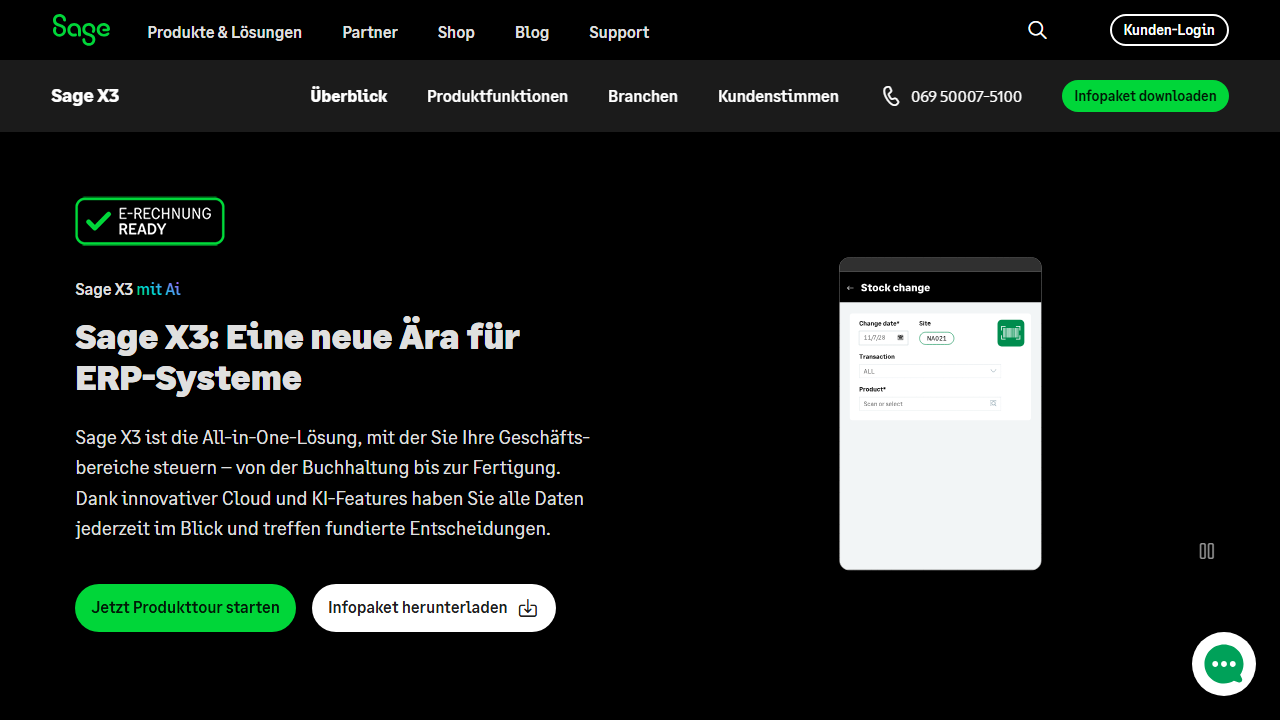Call the number 069 50007-5100
The width and height of the screenshot is (1280, 720).
pos(966,97)
